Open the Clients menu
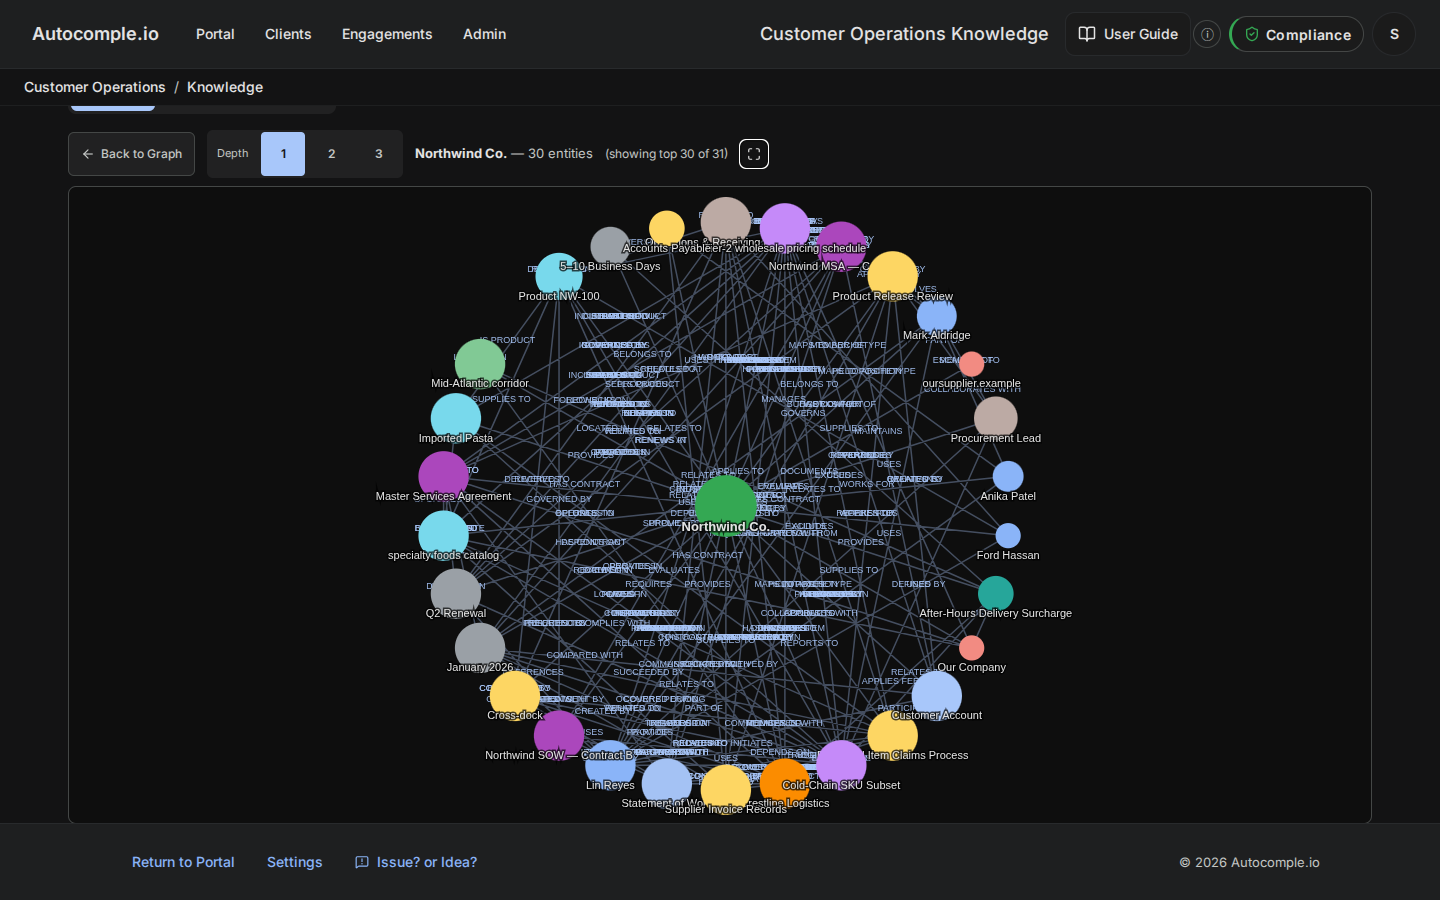This screenshot has width=1440, height=900. [288, 34]
